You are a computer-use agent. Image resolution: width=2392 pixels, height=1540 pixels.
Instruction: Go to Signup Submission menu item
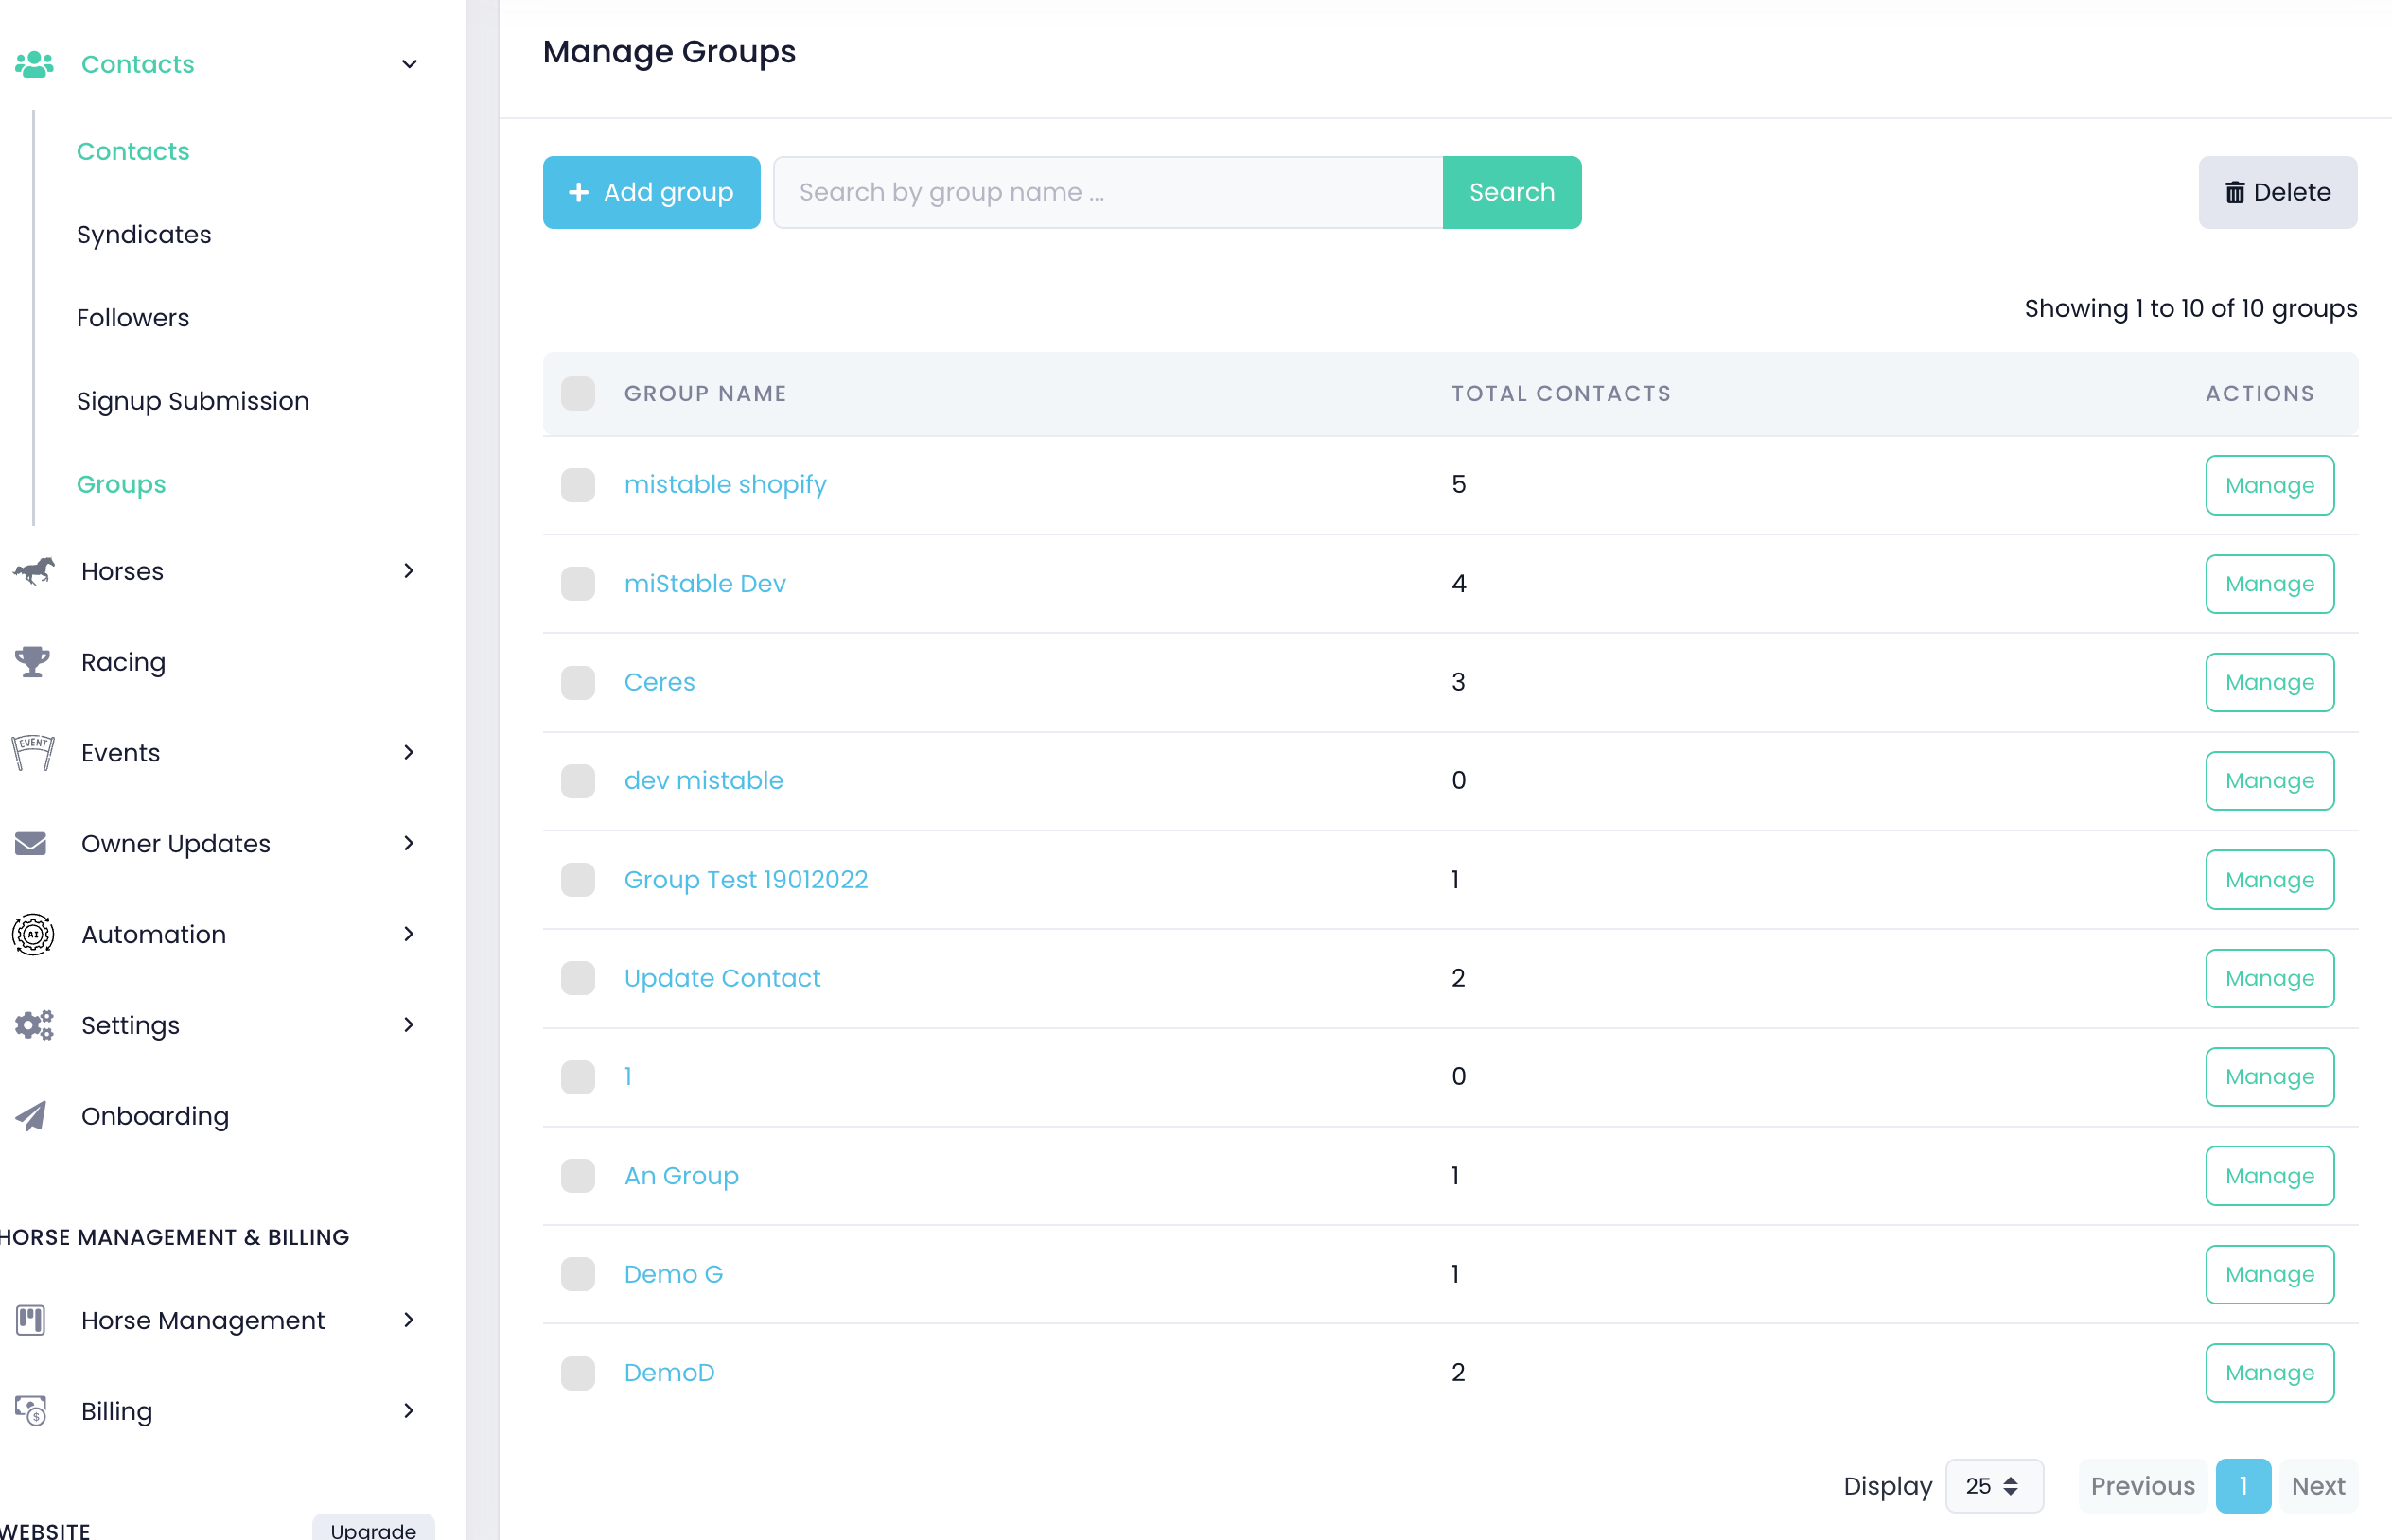coord(193,401)
